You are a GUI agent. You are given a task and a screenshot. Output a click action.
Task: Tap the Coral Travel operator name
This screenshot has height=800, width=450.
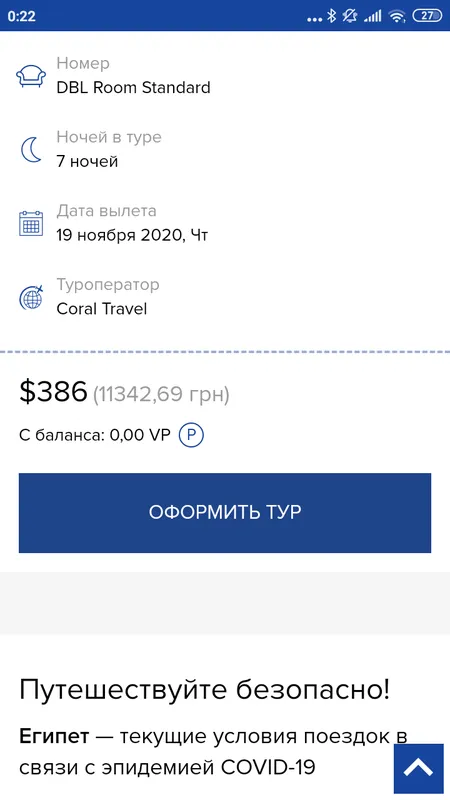pos(102,309)
